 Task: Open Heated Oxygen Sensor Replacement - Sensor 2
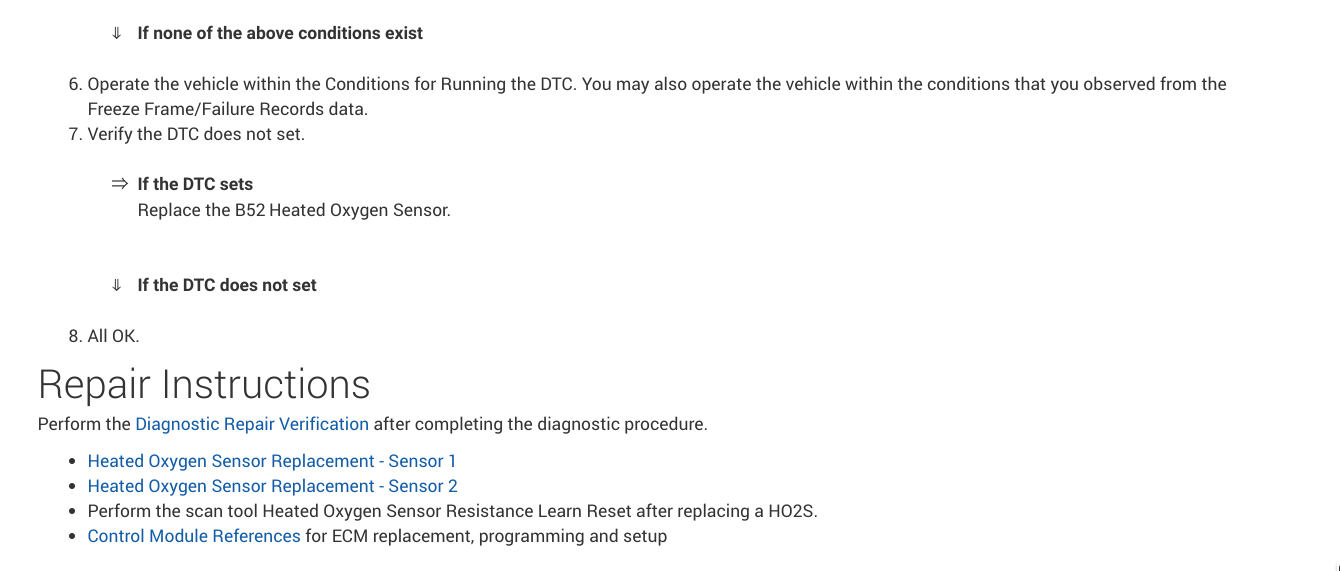(x=272, y=486)
